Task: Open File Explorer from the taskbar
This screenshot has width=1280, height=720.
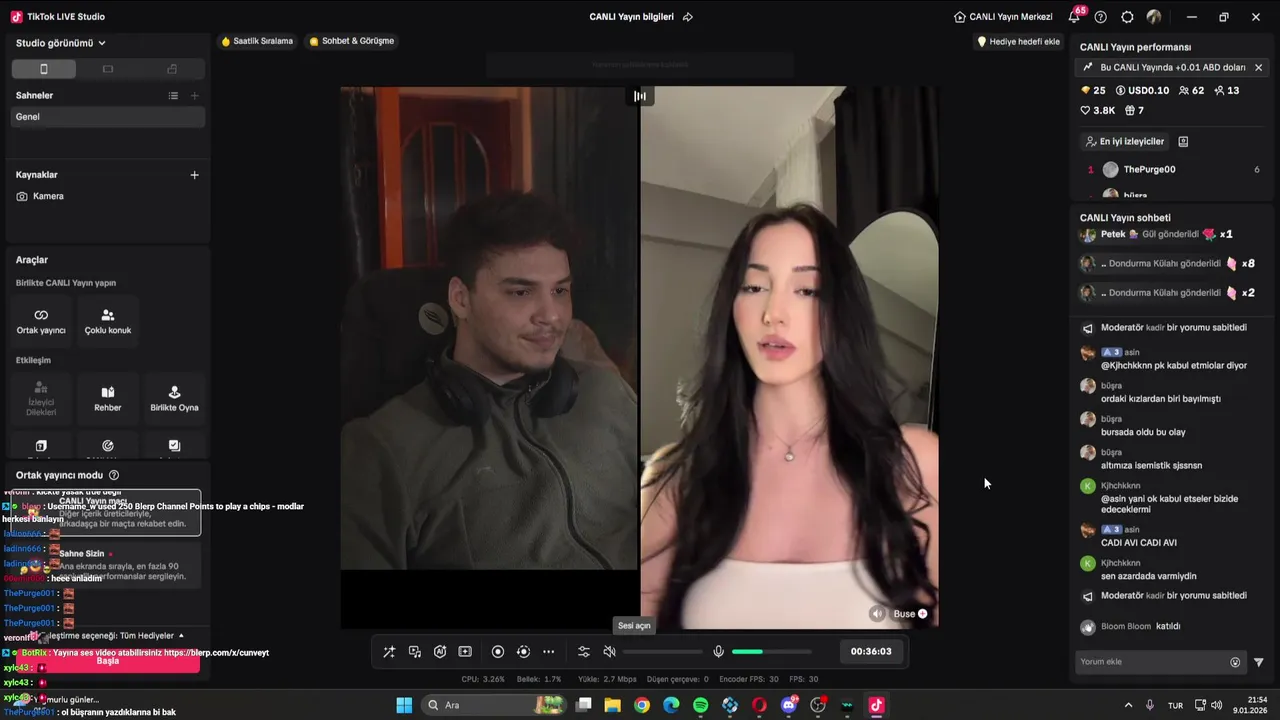Action: tap(613, 705)
